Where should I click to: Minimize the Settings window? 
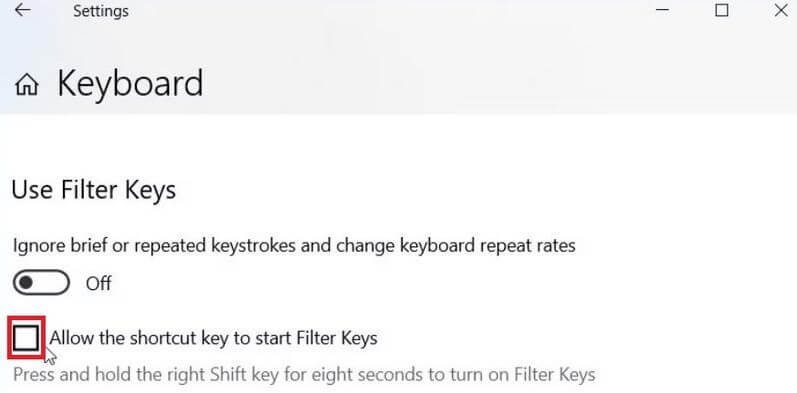(x=662, y=10)
